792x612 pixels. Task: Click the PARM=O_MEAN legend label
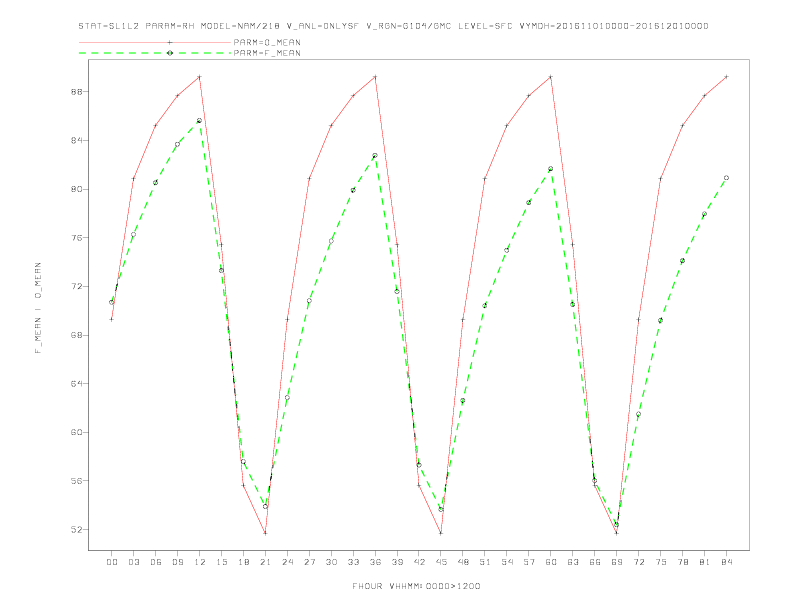click(x=267, y=42)
